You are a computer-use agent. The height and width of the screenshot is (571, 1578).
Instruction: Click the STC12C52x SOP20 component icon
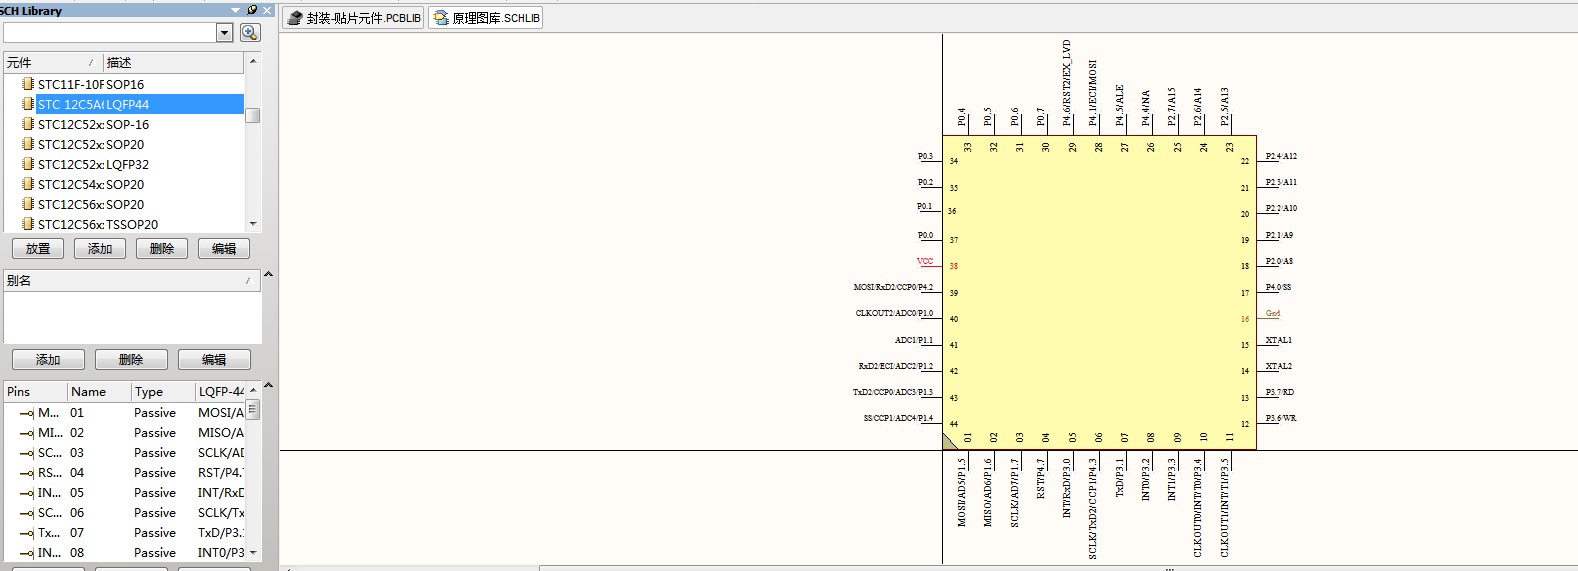(x=28, y=144)
